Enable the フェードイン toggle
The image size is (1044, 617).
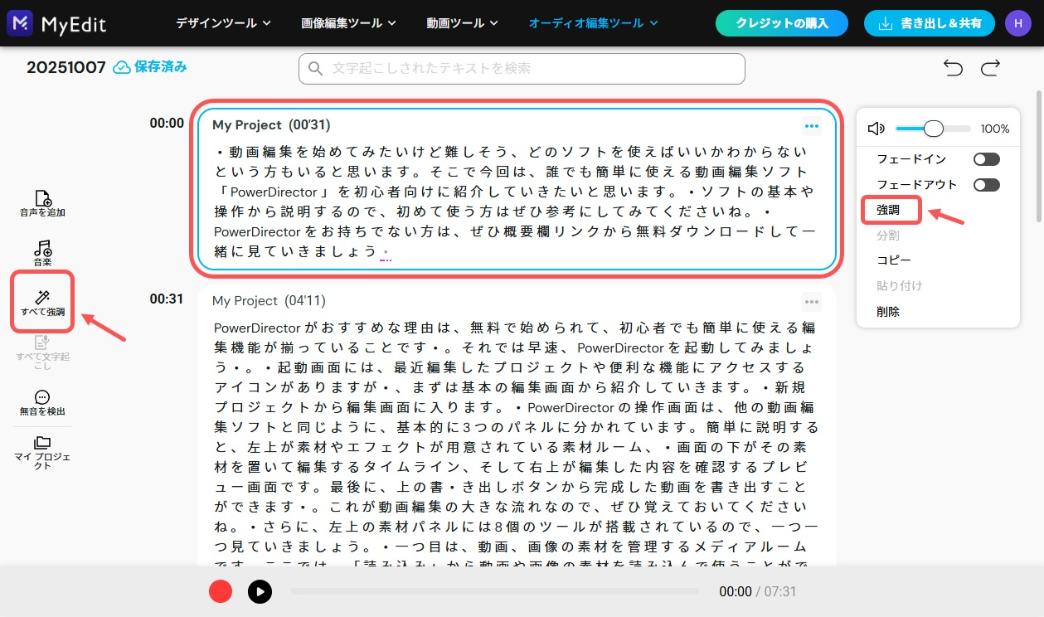click(x=986, y=158)
